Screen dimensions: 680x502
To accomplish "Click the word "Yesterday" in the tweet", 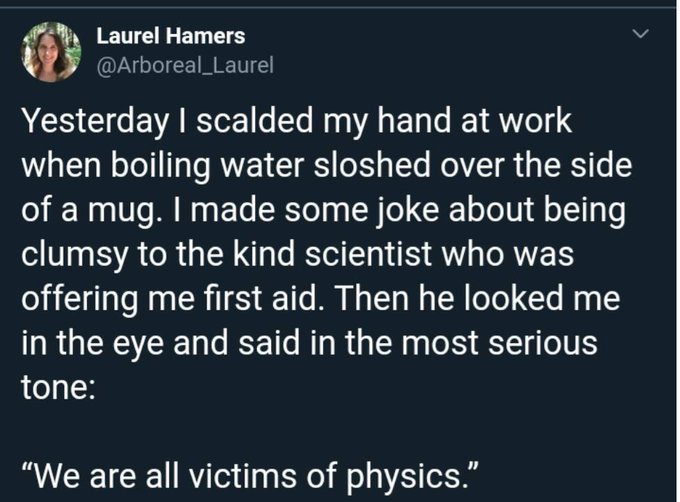I will click(x=95, y=122).
